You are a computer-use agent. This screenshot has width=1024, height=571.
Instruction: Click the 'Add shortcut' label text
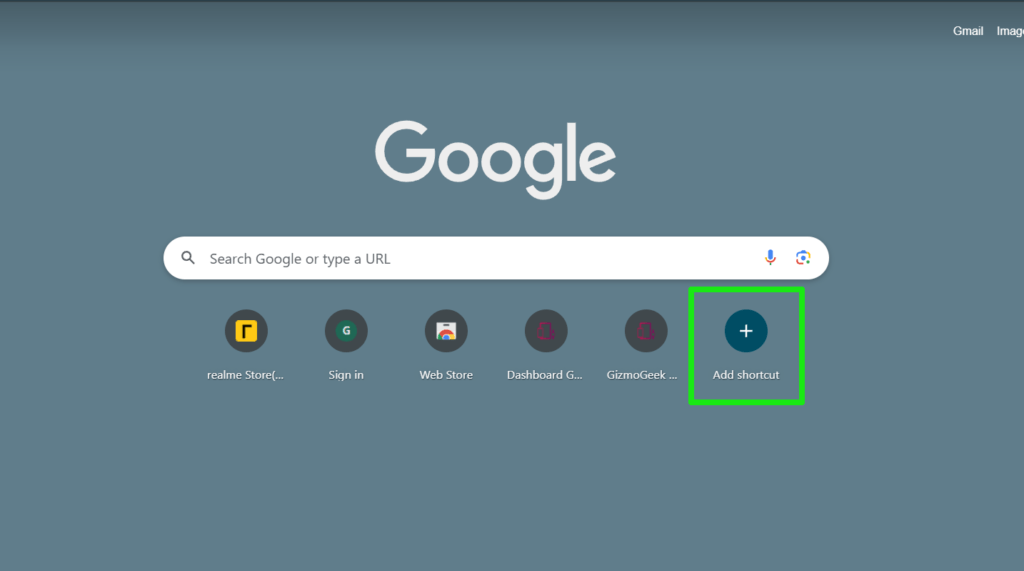coord(746,375)
